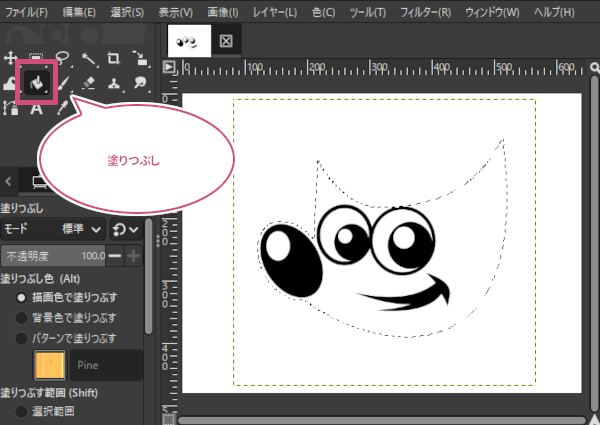This screenshot has height=425, width=600.
Task: Click the Tool Options tab icon
Action: pyautogui.click(x=39, y=182)
